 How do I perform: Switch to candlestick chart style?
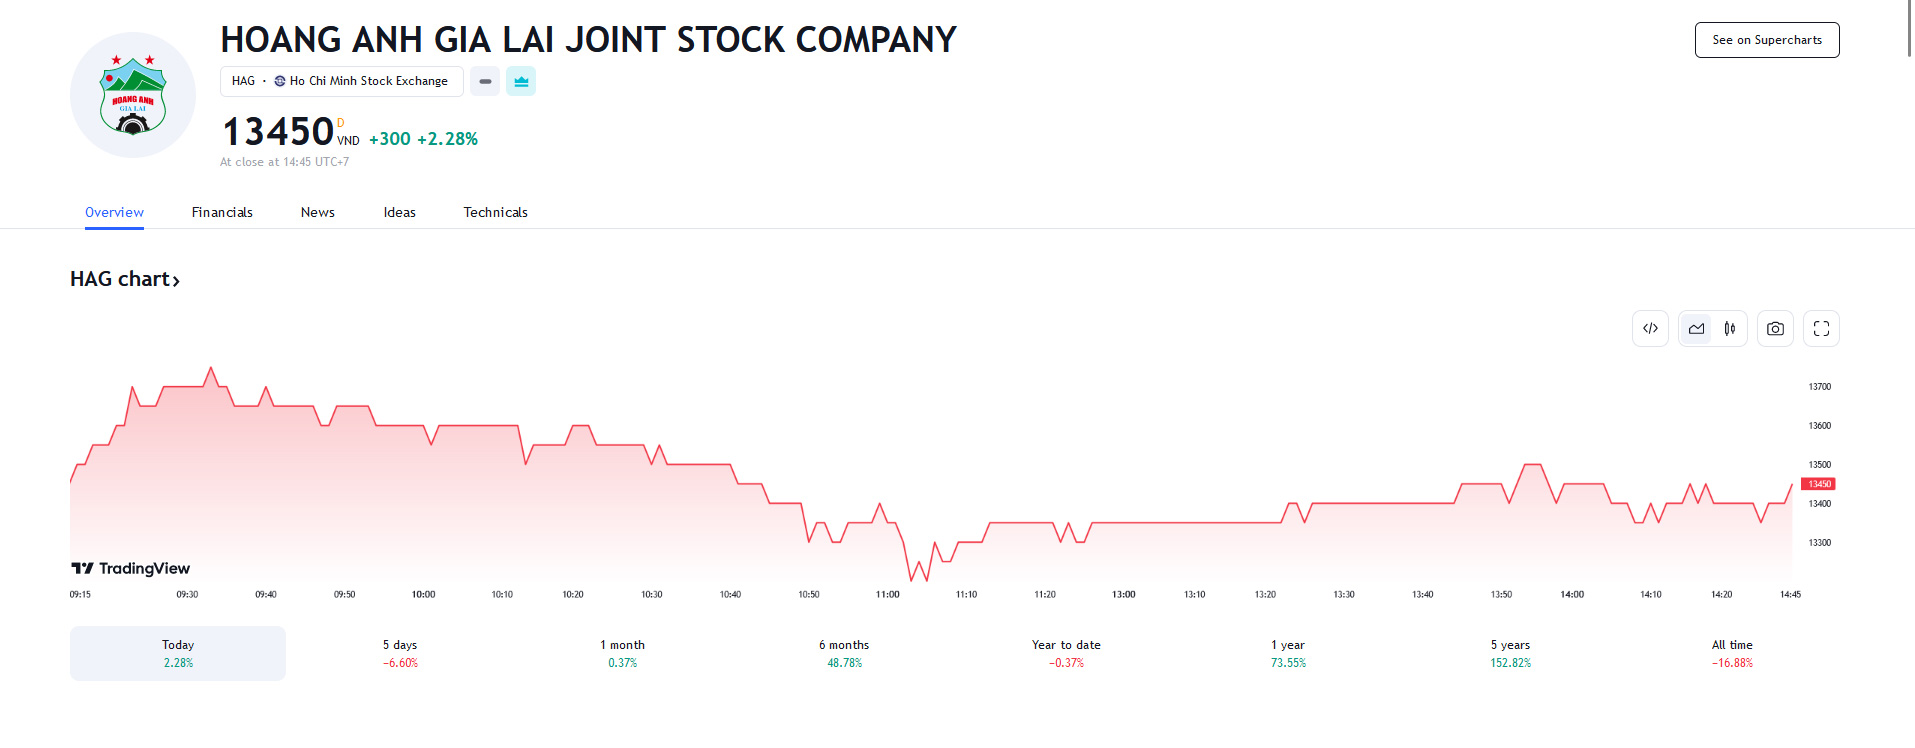coord(1729,328)
